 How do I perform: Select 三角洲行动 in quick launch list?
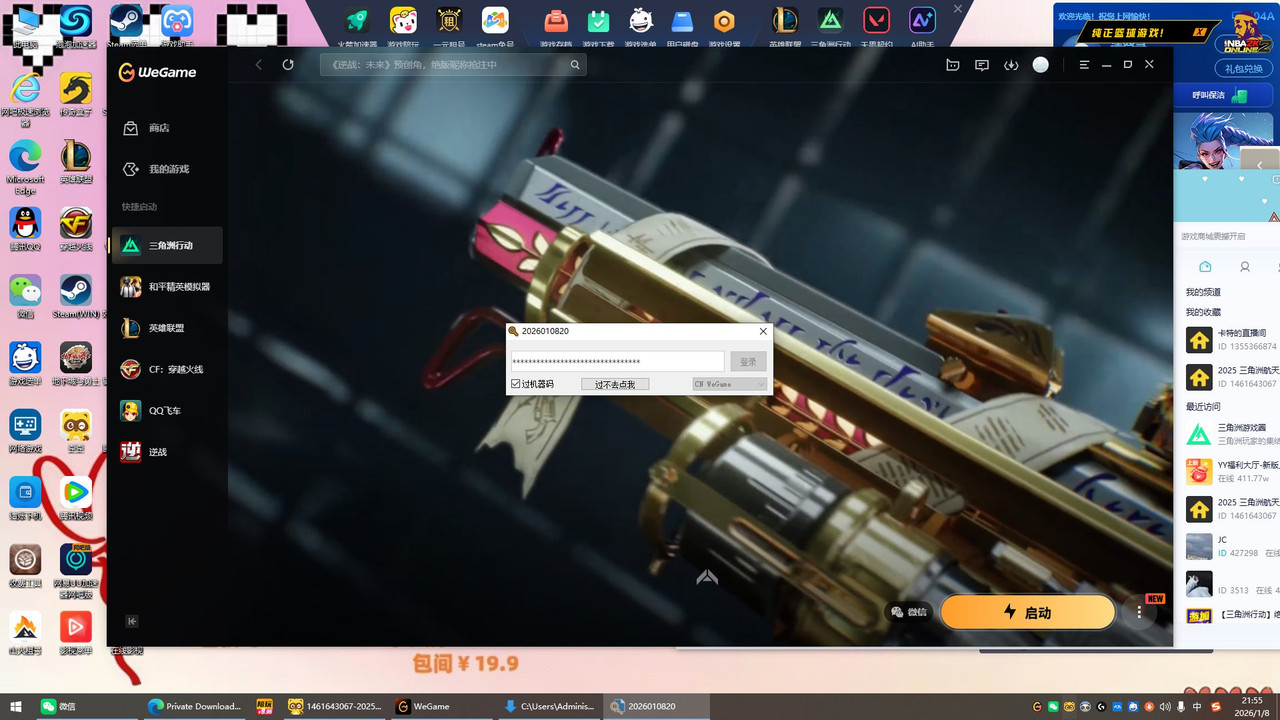point(166,245)
